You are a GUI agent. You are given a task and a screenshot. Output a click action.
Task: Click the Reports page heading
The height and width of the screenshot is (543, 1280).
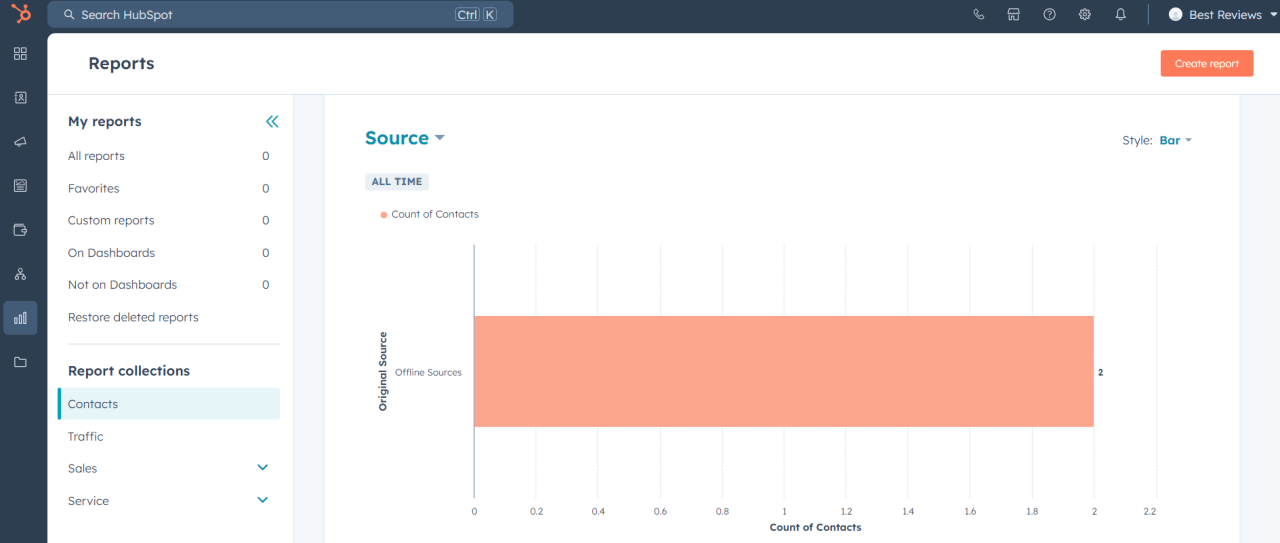(x=121, y=63)
